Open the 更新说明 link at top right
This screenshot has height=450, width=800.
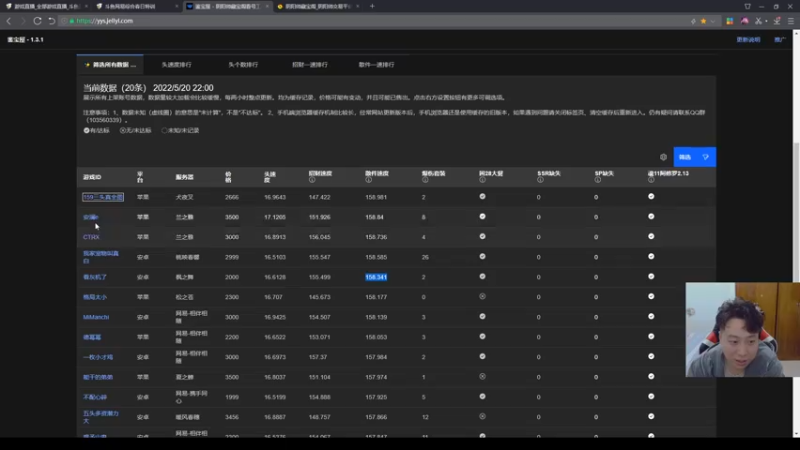748,40
